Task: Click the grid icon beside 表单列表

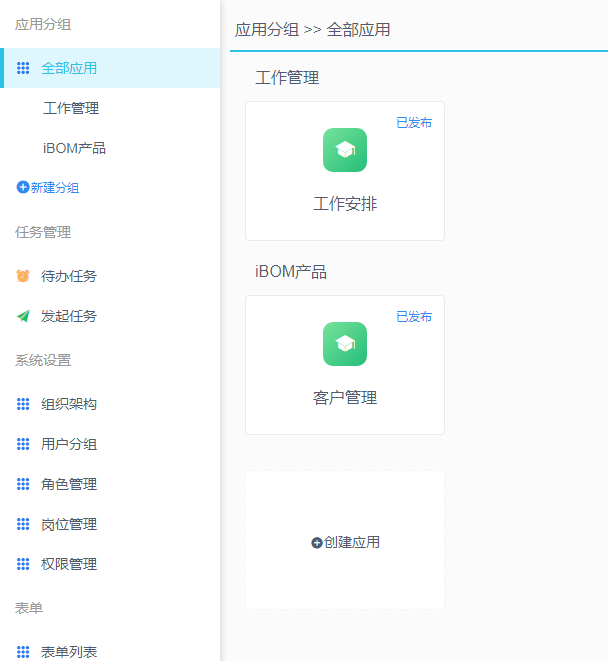Action: pyautogui.click(x=23, y=652)
